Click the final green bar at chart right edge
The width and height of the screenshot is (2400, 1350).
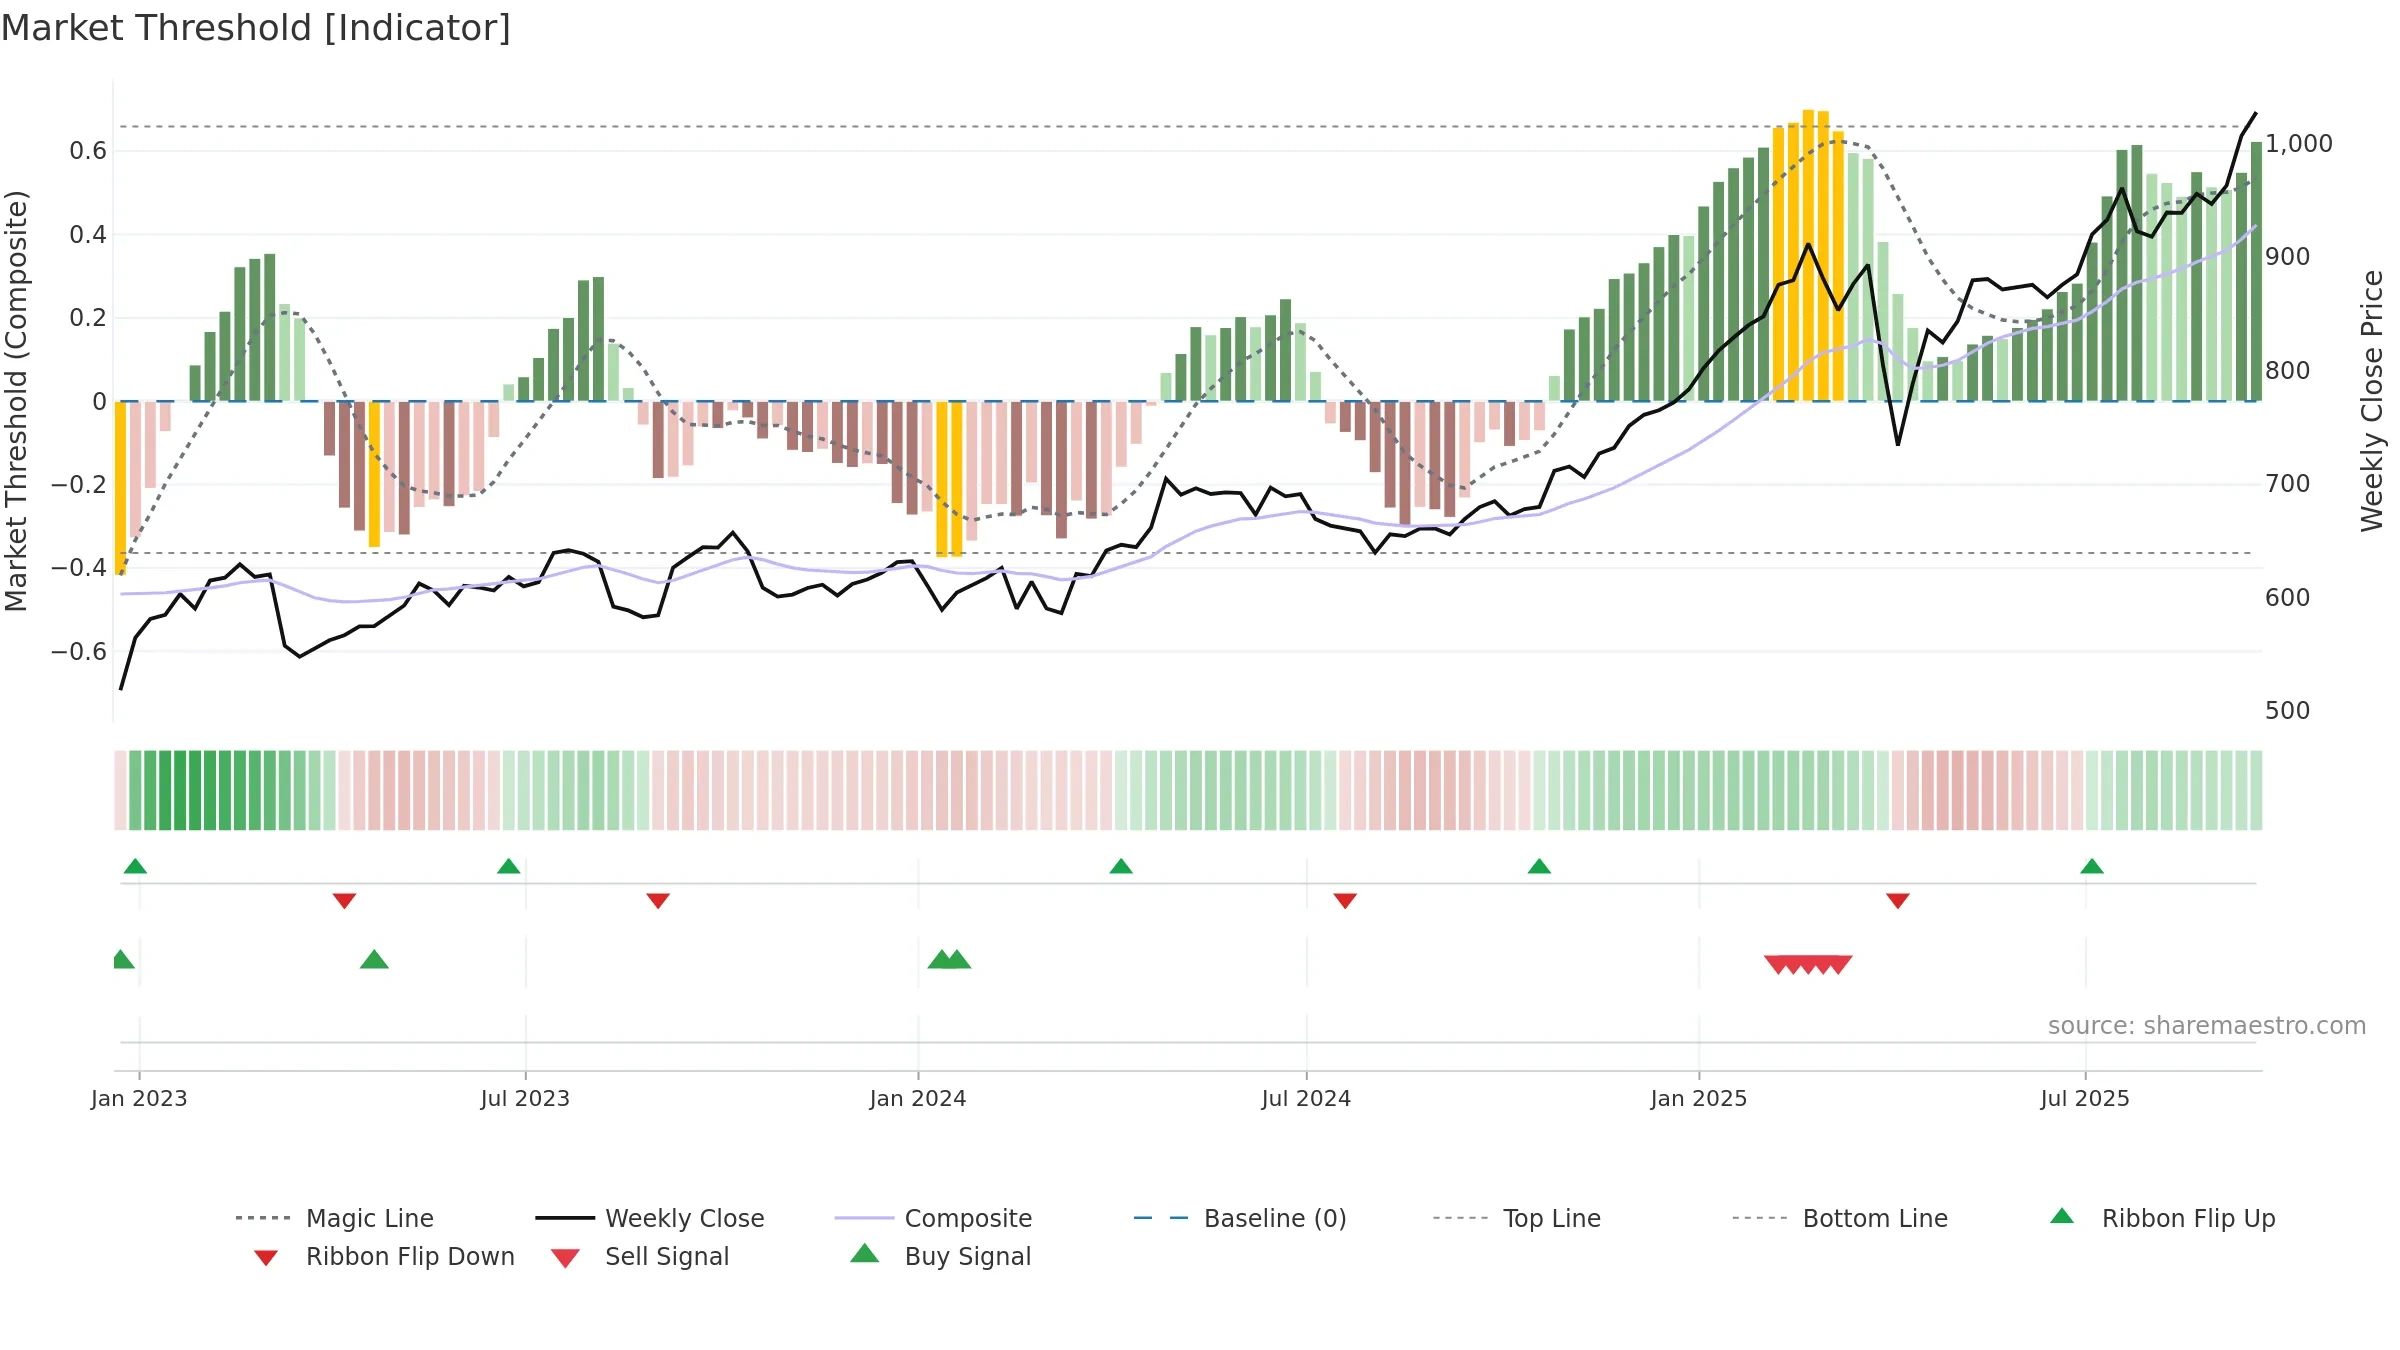(x=2256, y=272)
